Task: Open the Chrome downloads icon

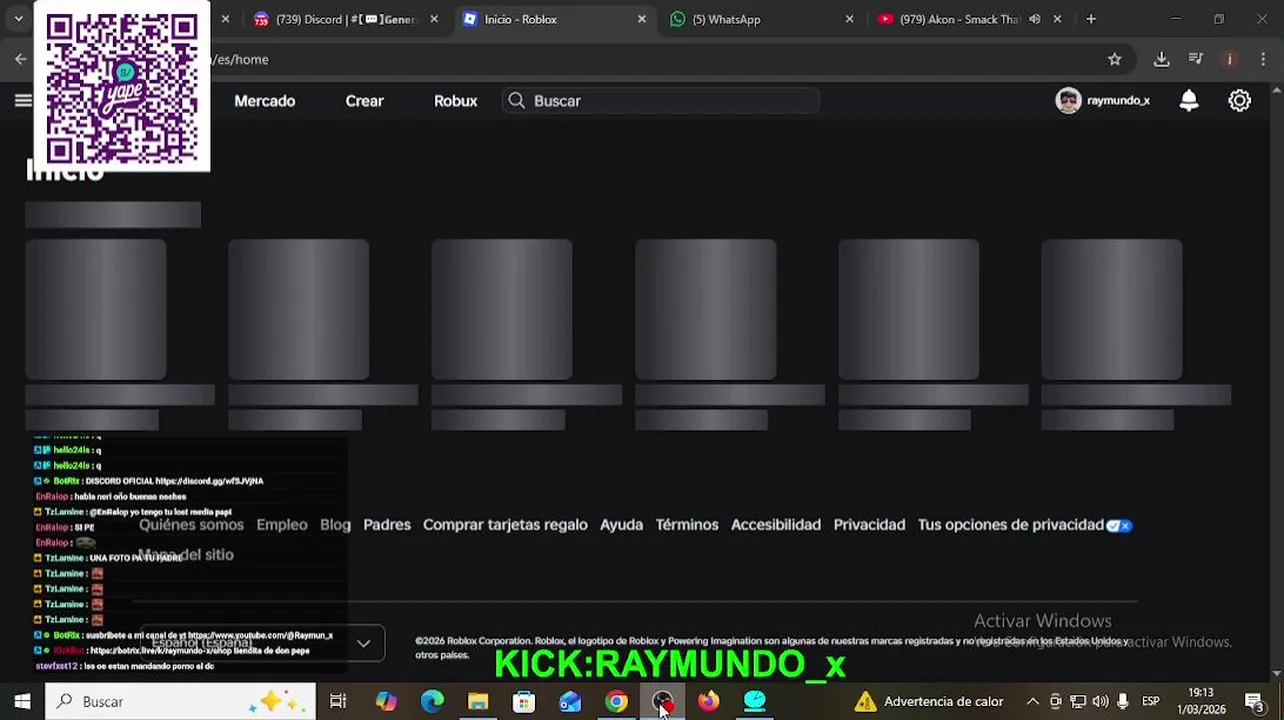Action: [1161, 59]
